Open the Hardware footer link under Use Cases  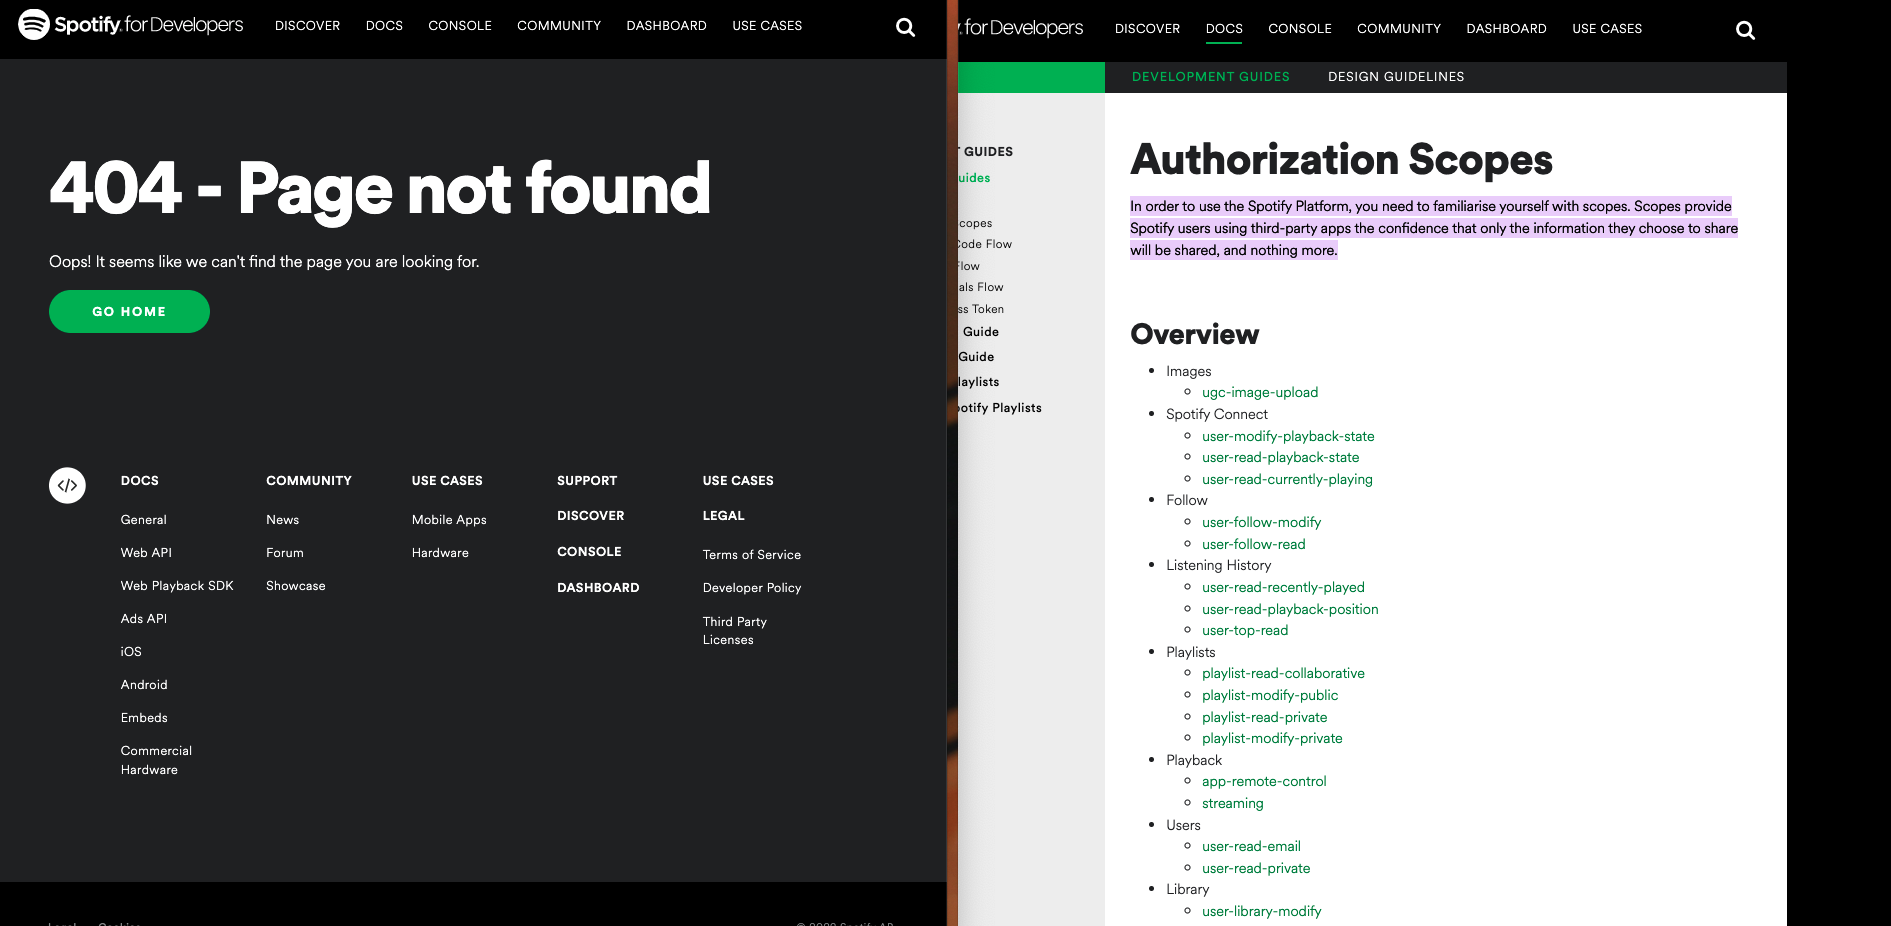pos(440,553)
